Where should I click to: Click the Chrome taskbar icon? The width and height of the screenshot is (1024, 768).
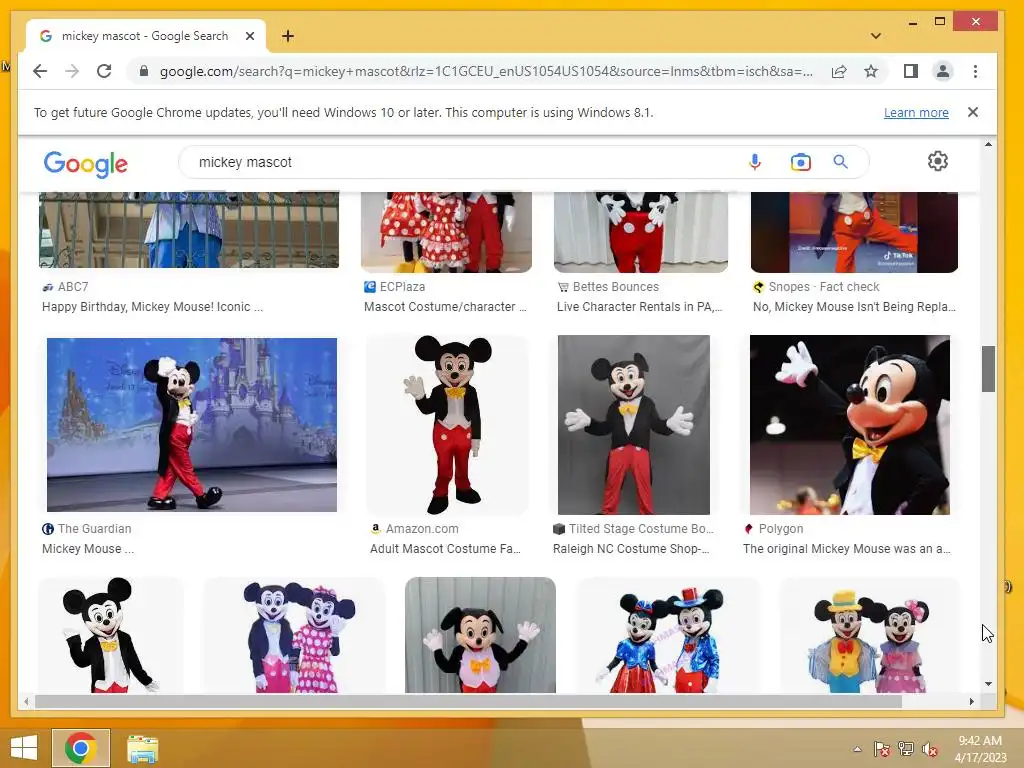pyautogui.click(x=81, y=748)
